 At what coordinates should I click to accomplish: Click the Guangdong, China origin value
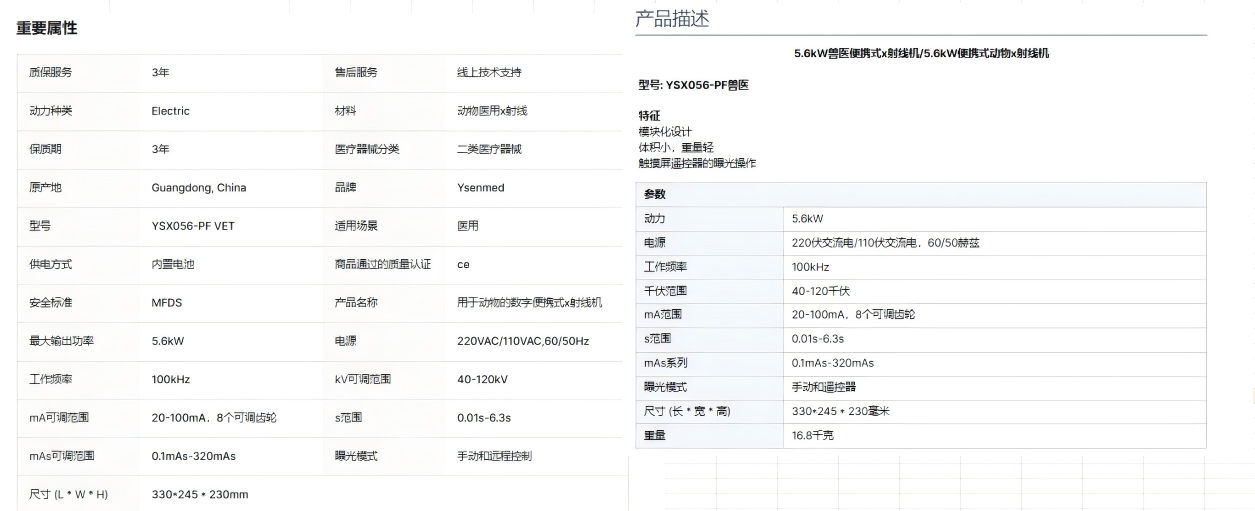coord(199,187)
